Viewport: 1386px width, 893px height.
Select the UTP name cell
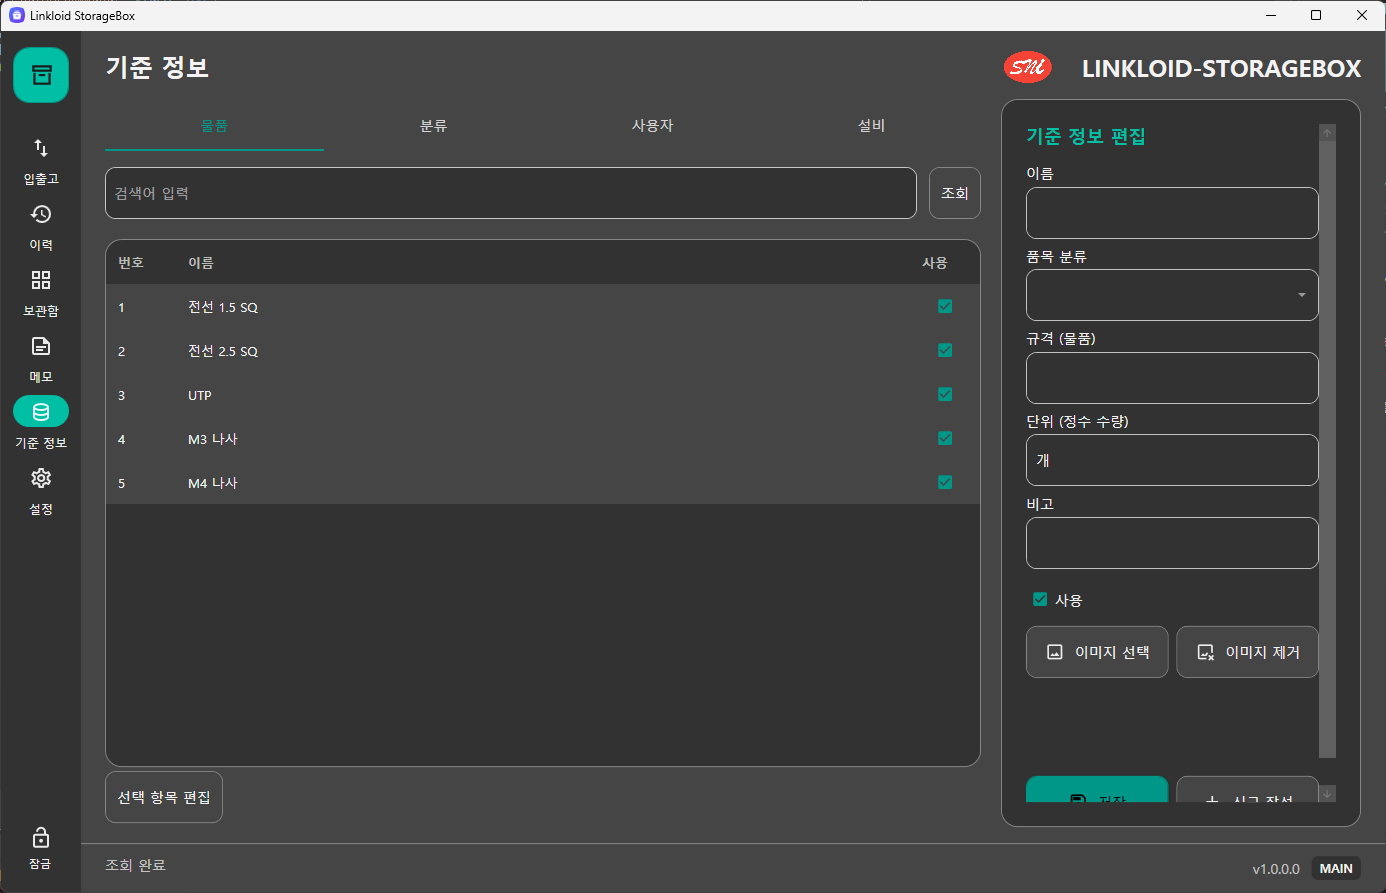click(200, 395)
